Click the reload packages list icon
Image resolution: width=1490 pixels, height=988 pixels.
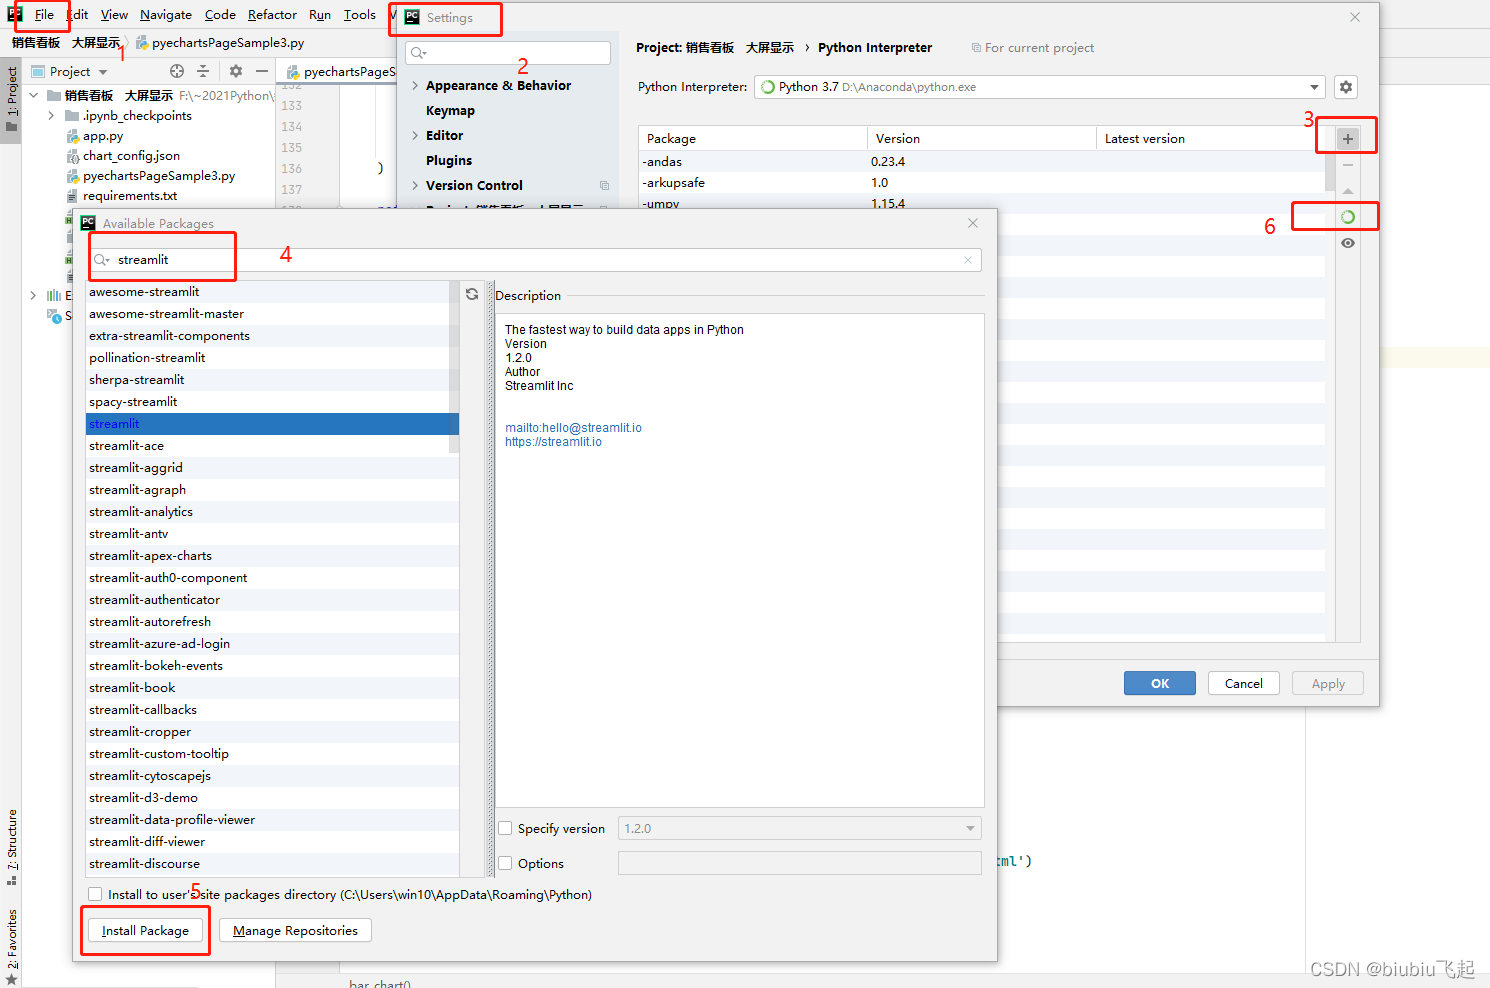pos(472,294)
